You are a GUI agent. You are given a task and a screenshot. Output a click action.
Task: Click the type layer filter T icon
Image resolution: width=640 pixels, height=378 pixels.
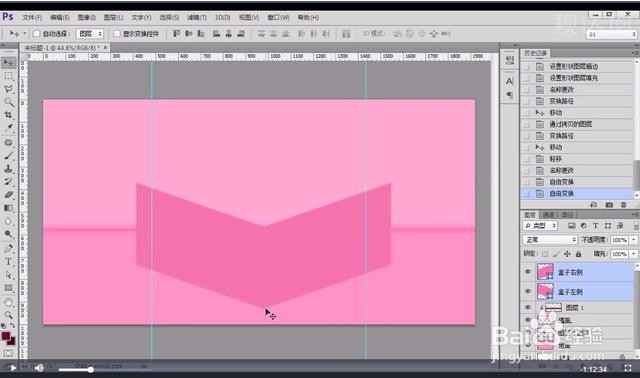[x=596, y=225]
